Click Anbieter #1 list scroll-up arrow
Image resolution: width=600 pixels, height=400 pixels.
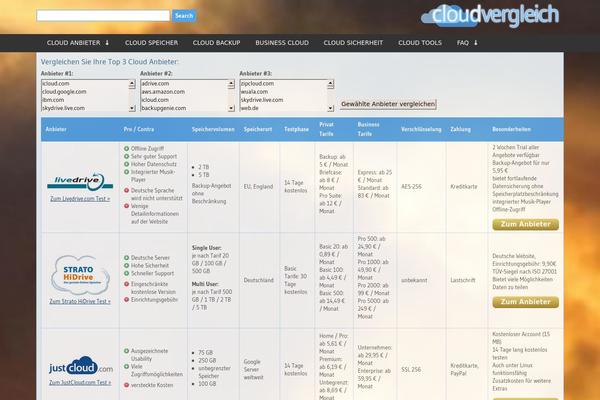click(132, 84)
